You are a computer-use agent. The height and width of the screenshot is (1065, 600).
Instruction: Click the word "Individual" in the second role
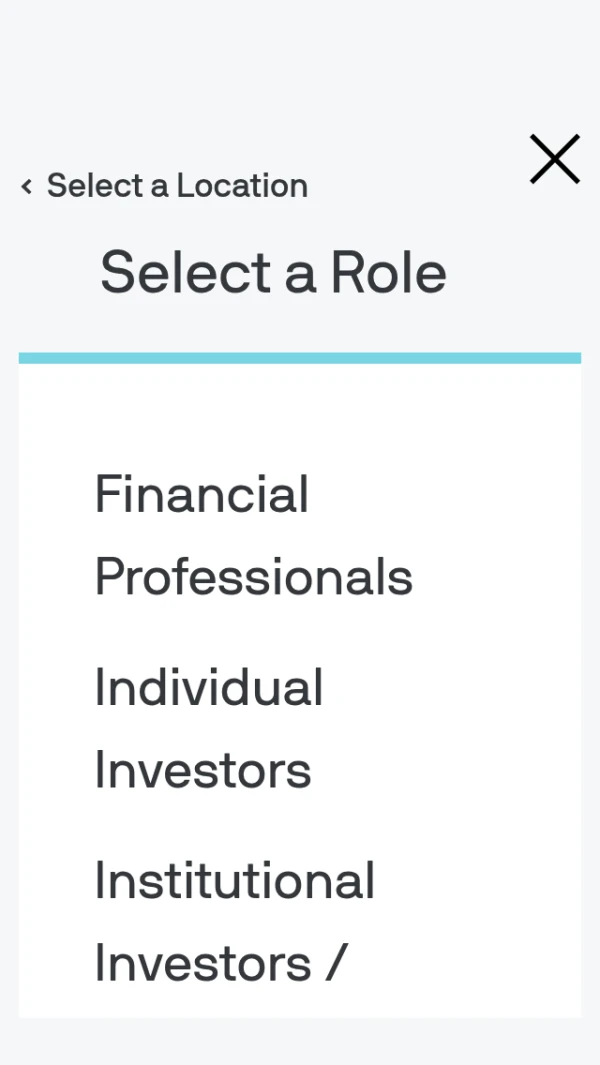208,688
